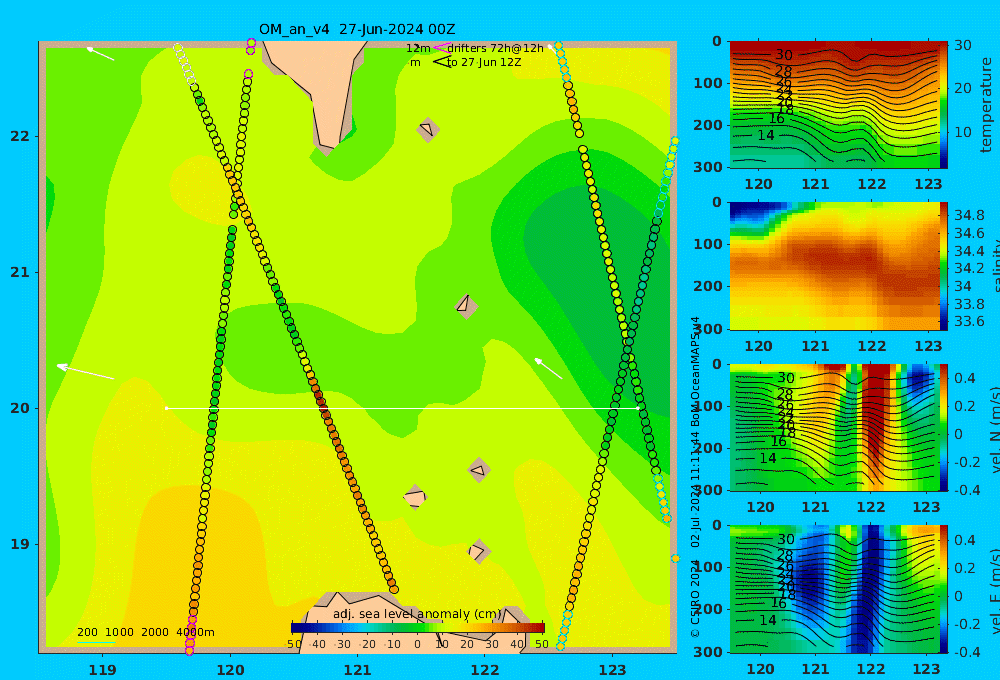The height and width of the screenshot is (680, 1000).
Task: Select the island marker near 19.5N 122E
Action: point(479,471)
